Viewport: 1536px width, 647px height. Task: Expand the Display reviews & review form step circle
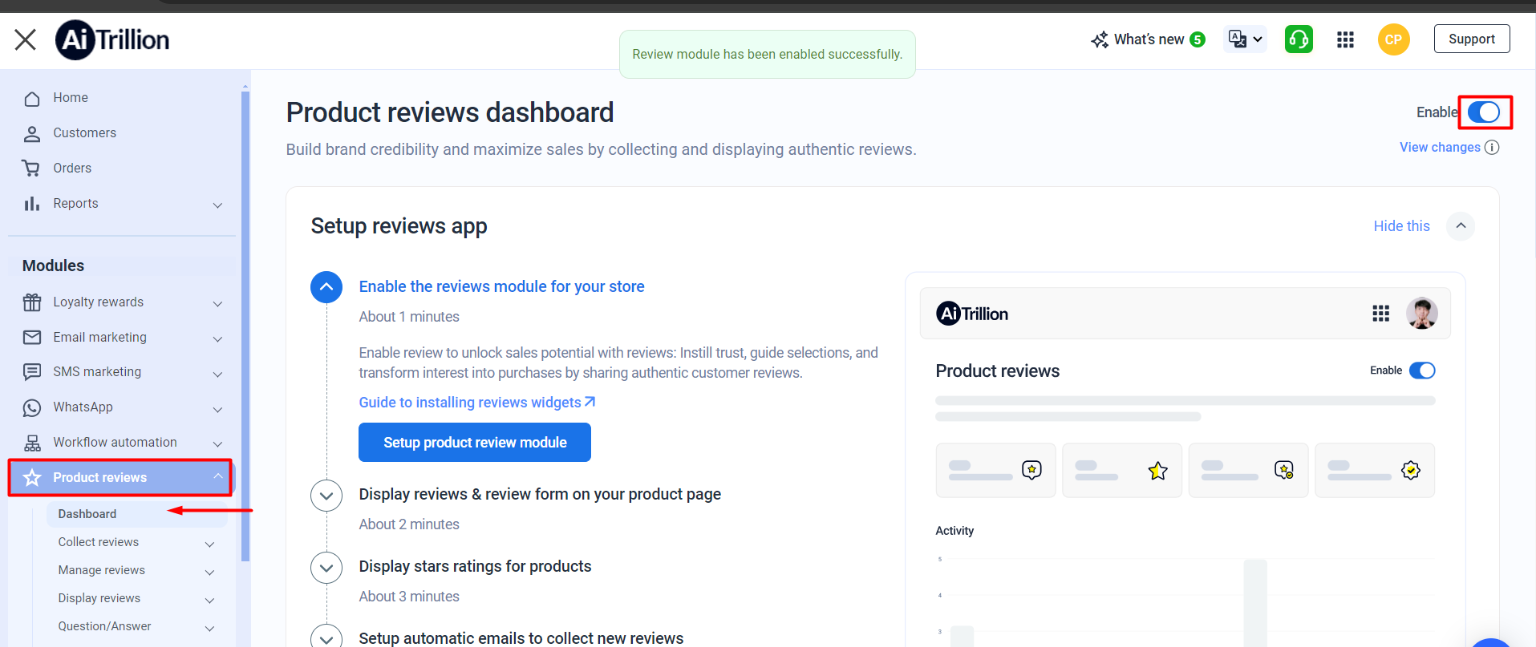click(x=326, y=495)
